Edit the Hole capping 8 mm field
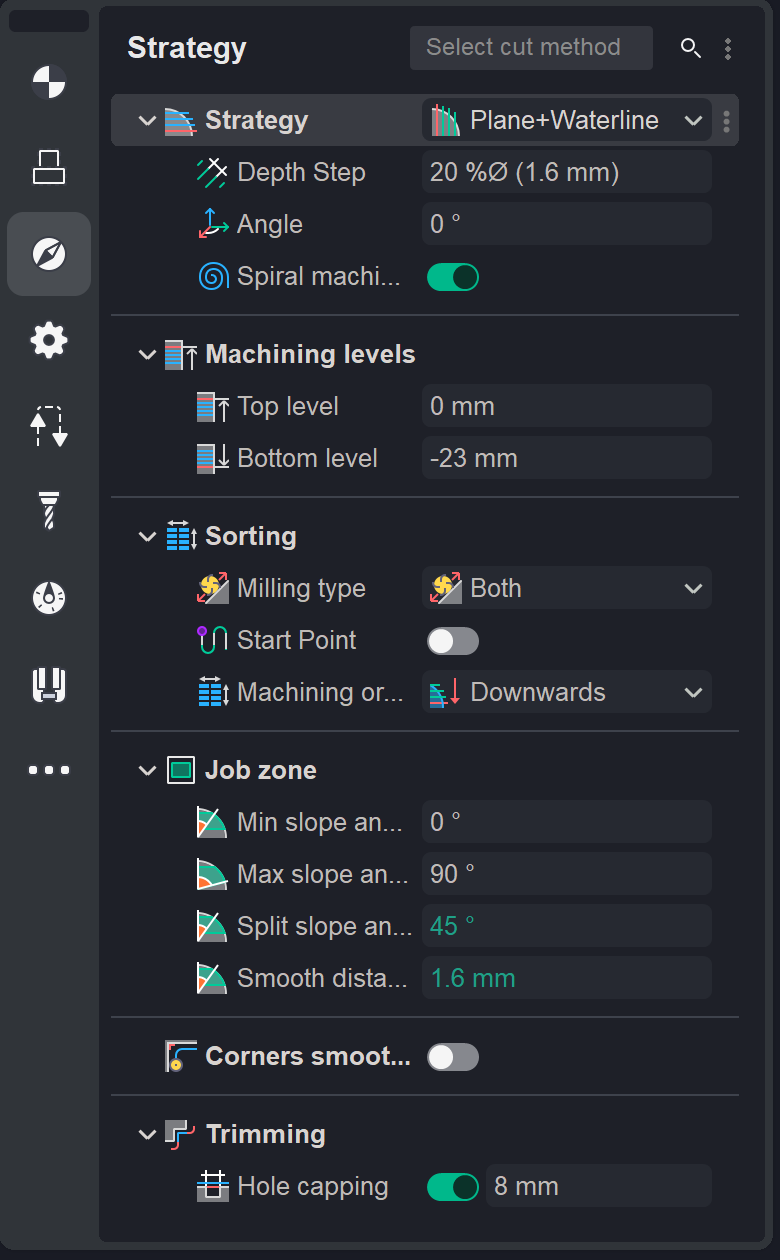 pos(599,1186)
